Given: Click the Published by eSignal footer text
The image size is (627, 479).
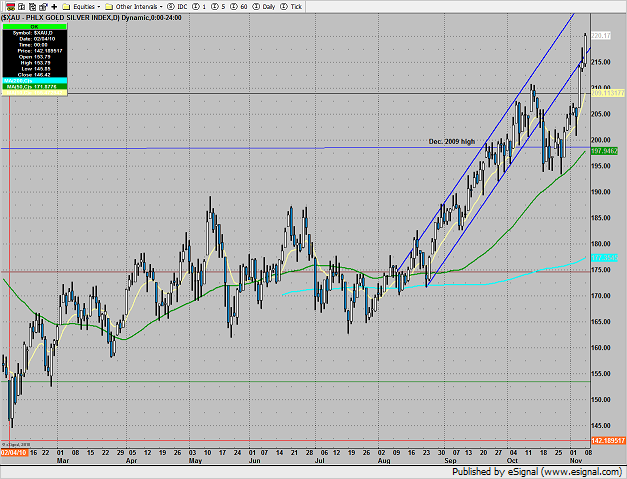Looking at the screenshot, I should tap(537, 472).
